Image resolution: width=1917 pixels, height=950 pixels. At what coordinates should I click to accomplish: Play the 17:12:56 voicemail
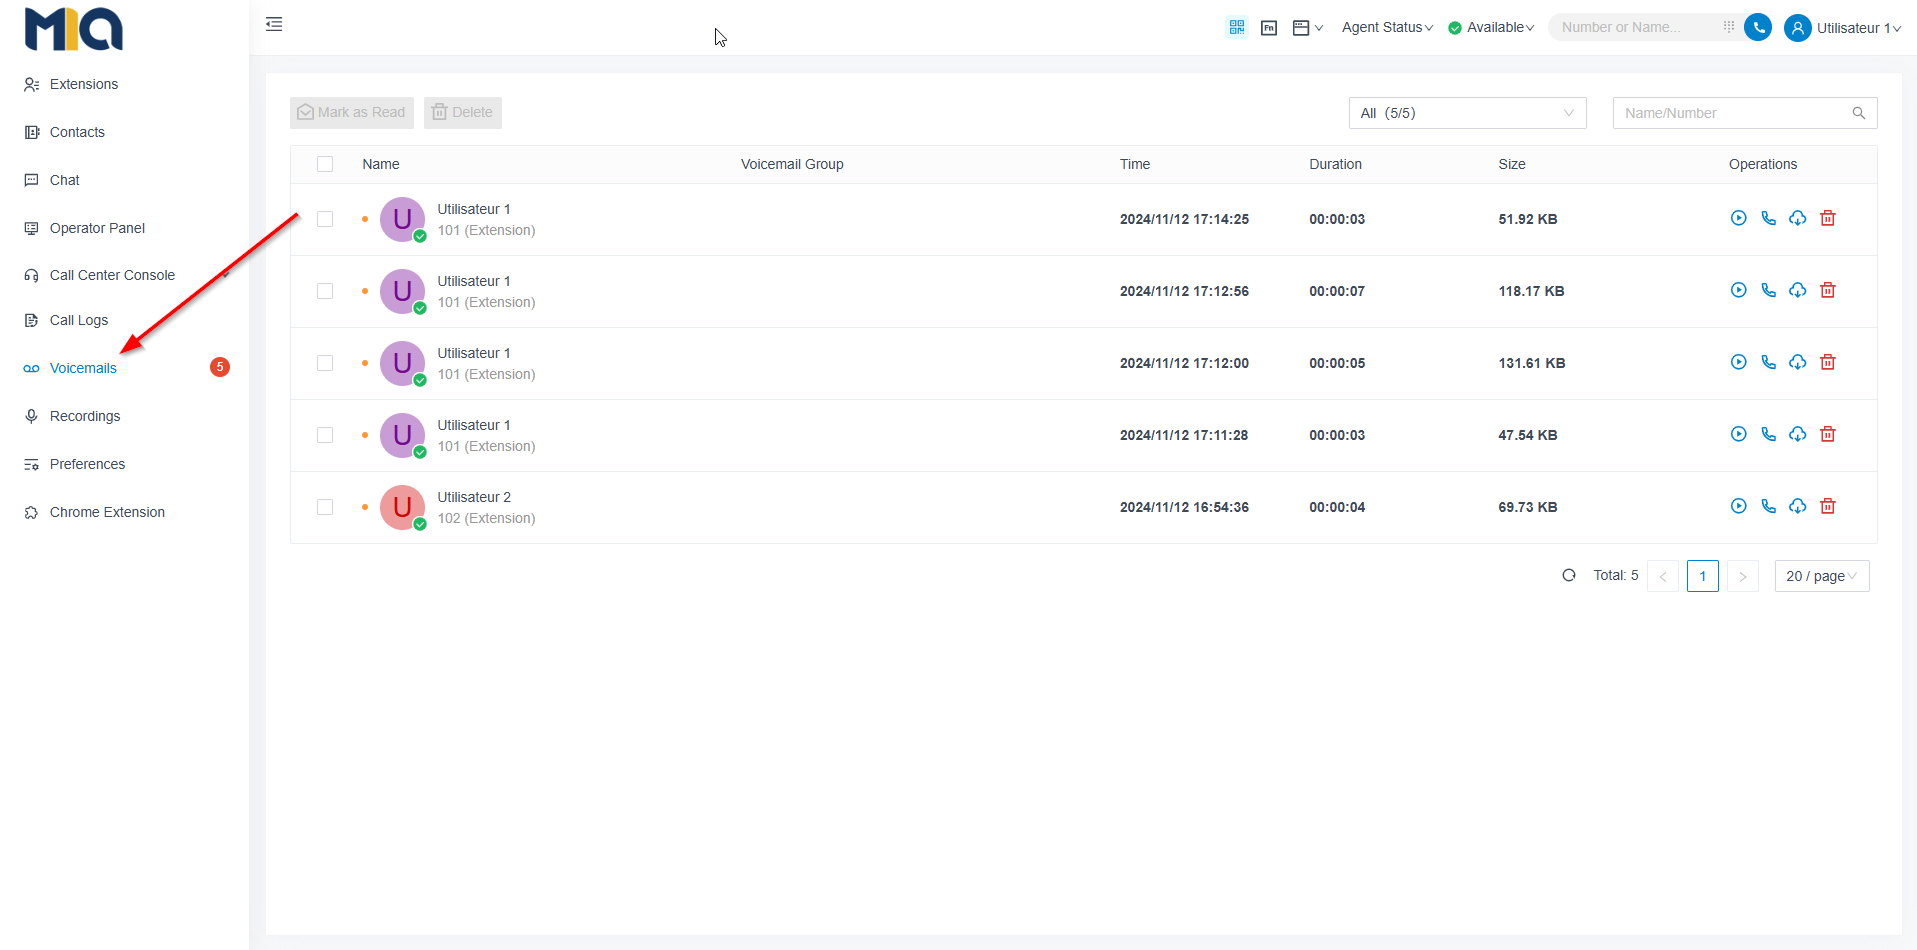tap(1739, 290)
